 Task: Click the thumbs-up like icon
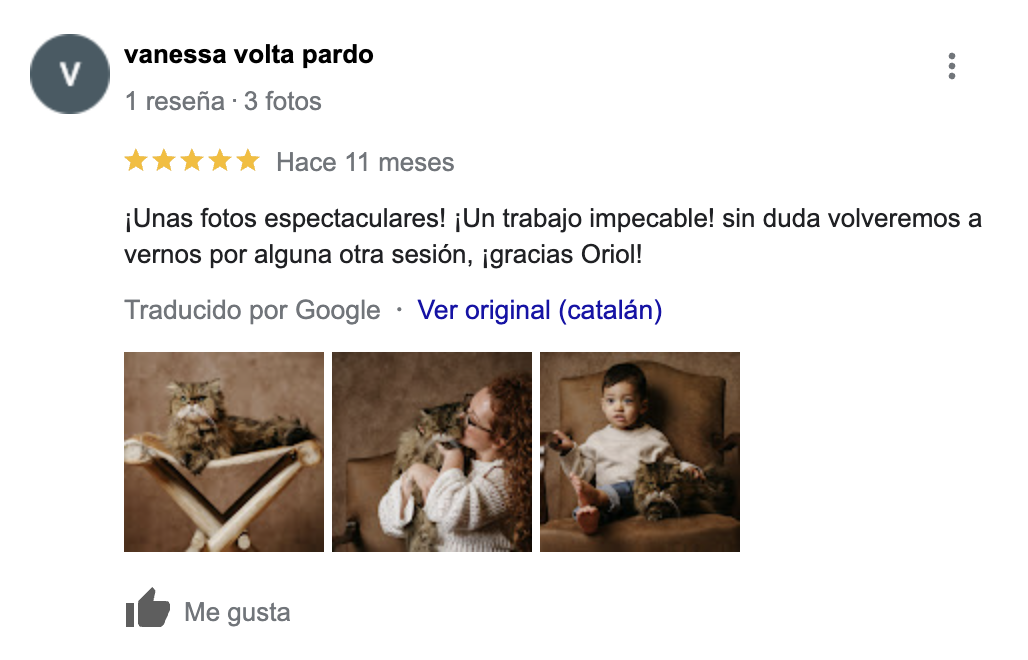(x=148, y=609)
